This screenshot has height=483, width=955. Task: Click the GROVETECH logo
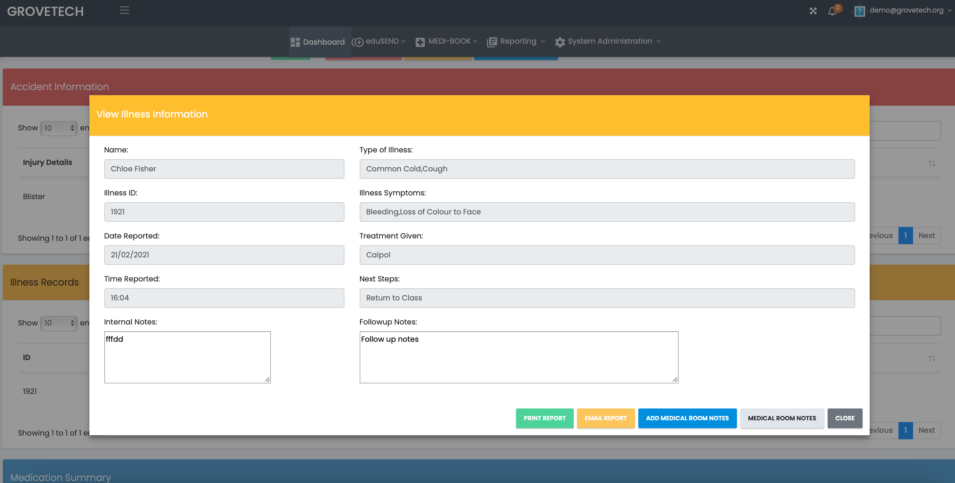[x=45, y=11]
